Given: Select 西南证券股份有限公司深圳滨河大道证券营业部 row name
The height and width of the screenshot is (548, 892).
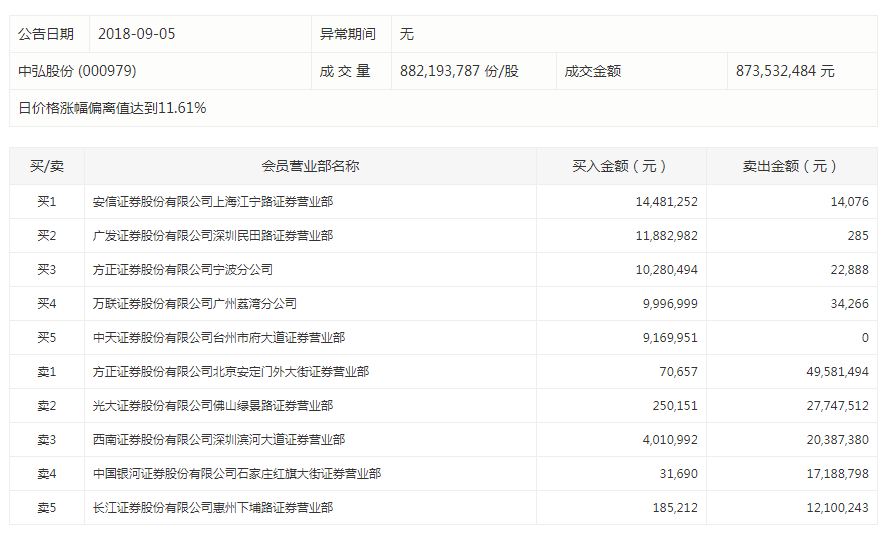Looking at the screenshot, I should (x=219, y=440).
